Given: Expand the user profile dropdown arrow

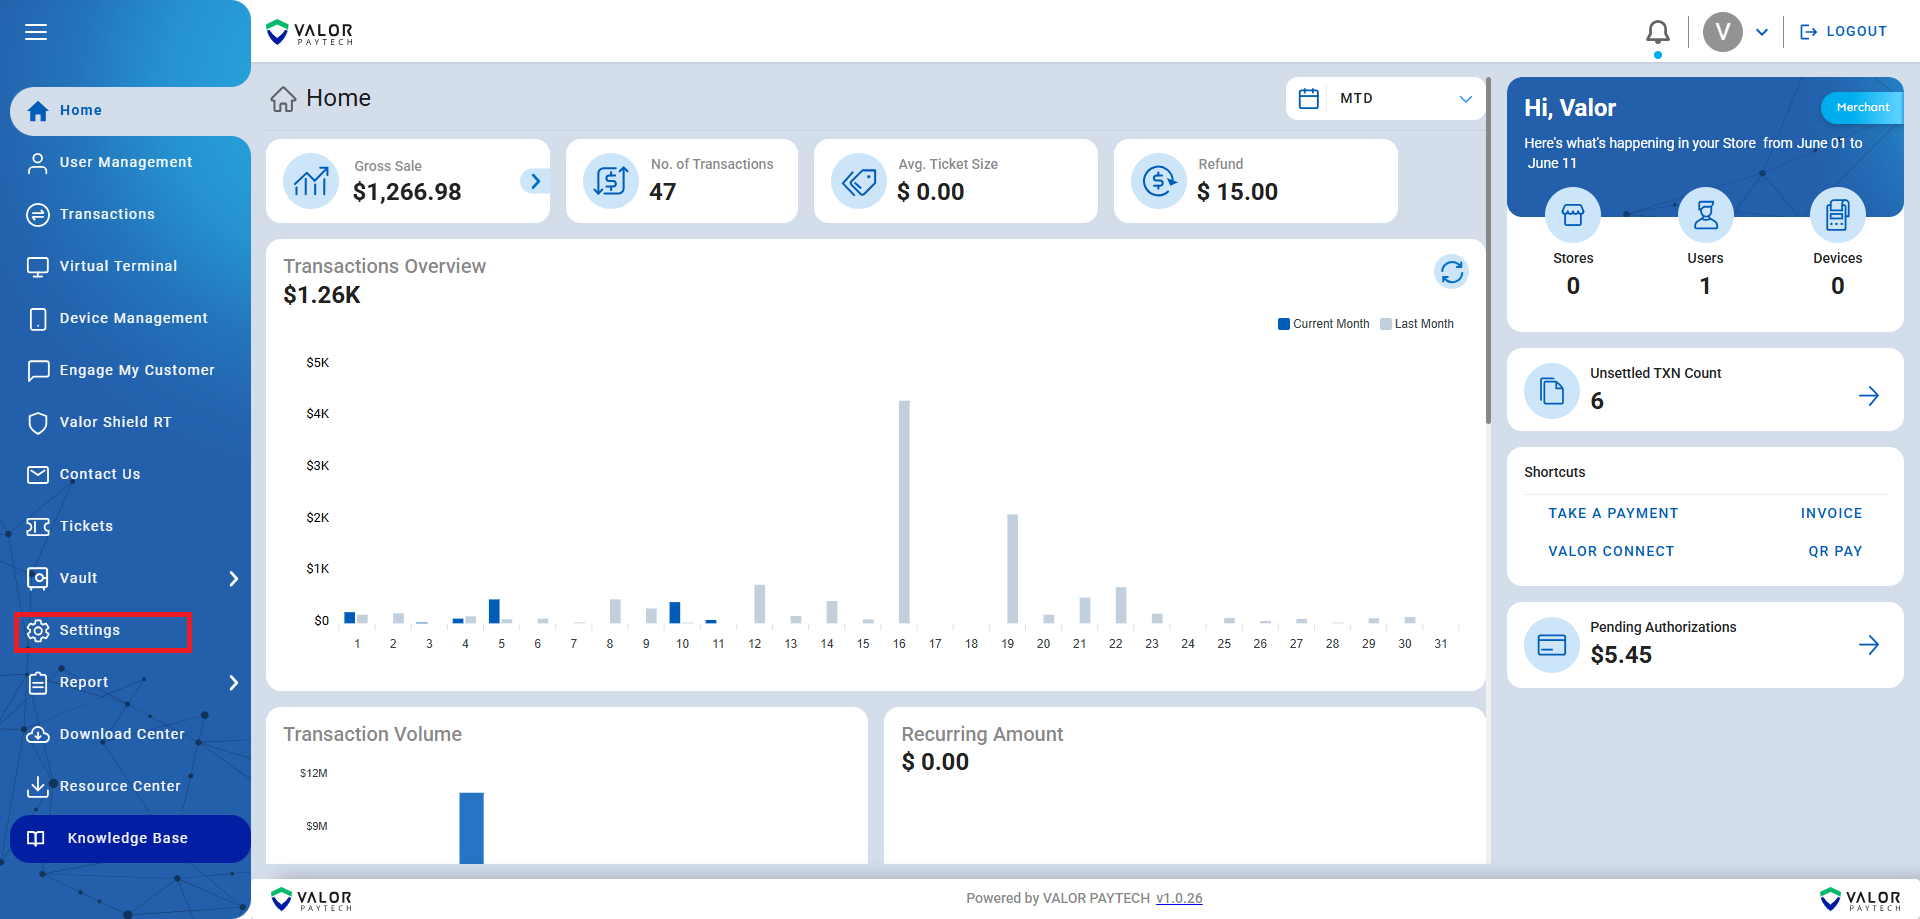Looking at the screenshot, I should coord(1762,32).
